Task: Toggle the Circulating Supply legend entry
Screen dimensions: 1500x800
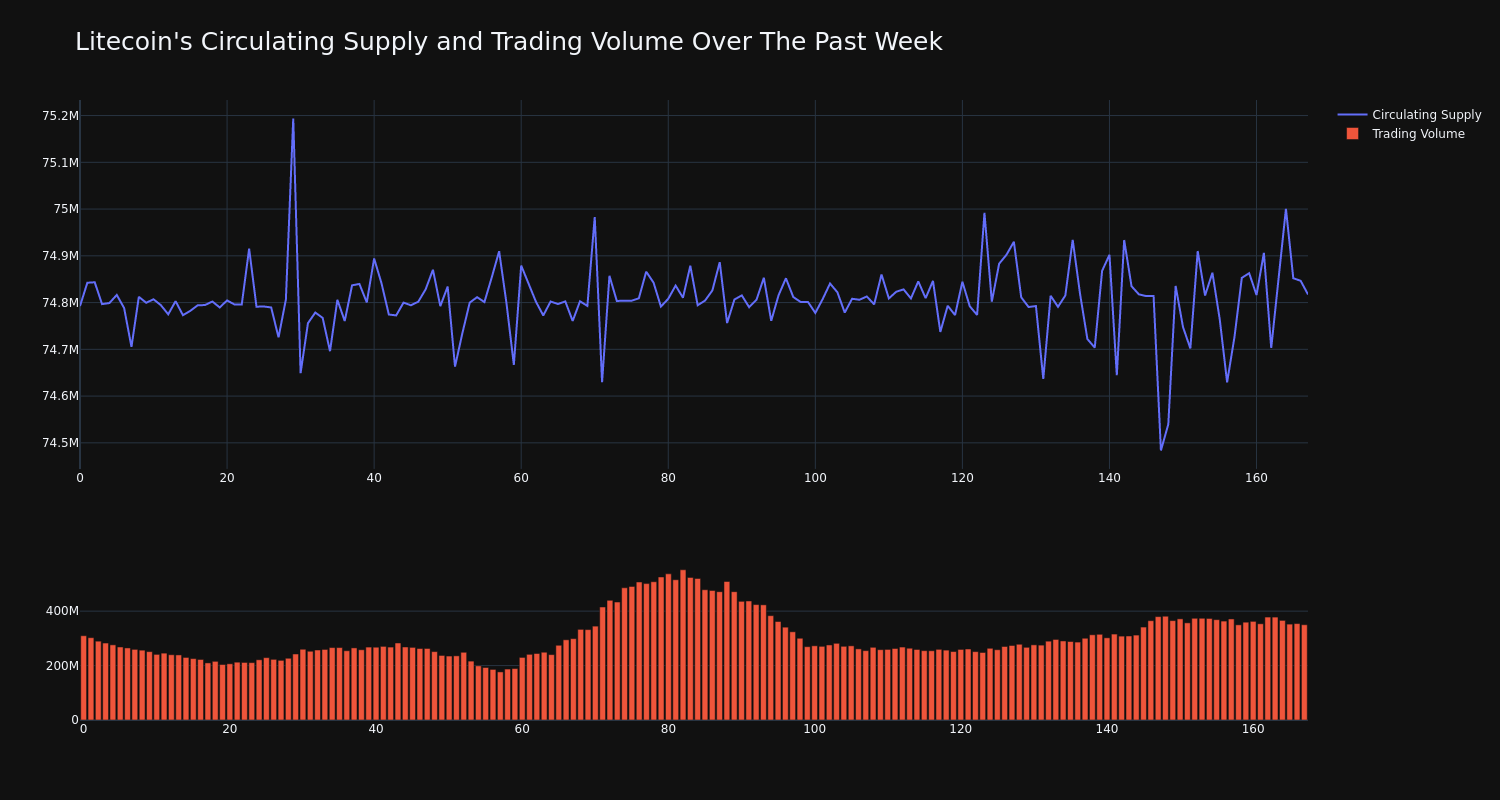Action: (x=1409, y=115)
